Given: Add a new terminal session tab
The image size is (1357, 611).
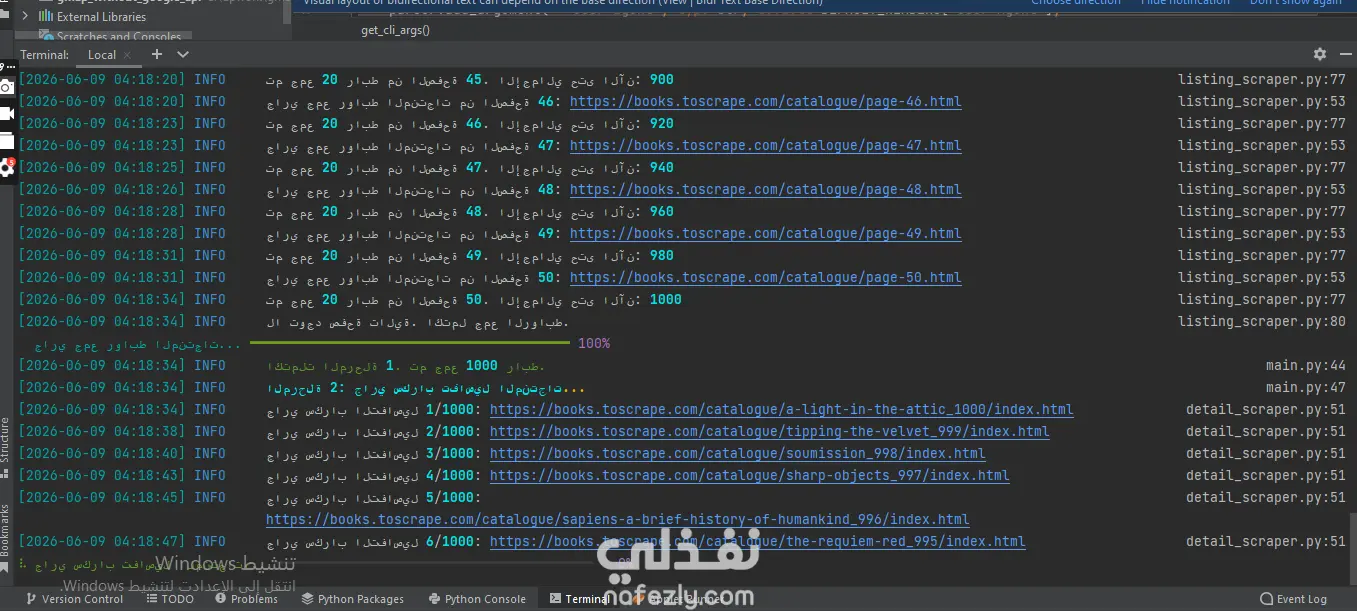Looking at the screenshot, I should [157, 54].
